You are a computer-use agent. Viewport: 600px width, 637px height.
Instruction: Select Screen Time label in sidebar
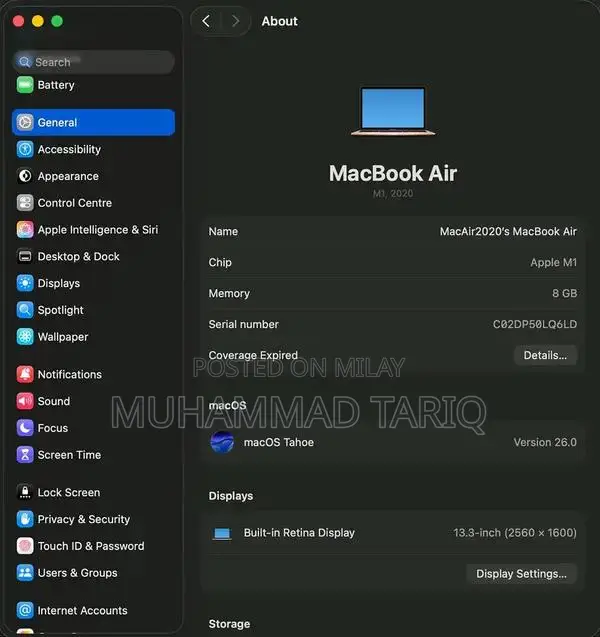point(69,455)
